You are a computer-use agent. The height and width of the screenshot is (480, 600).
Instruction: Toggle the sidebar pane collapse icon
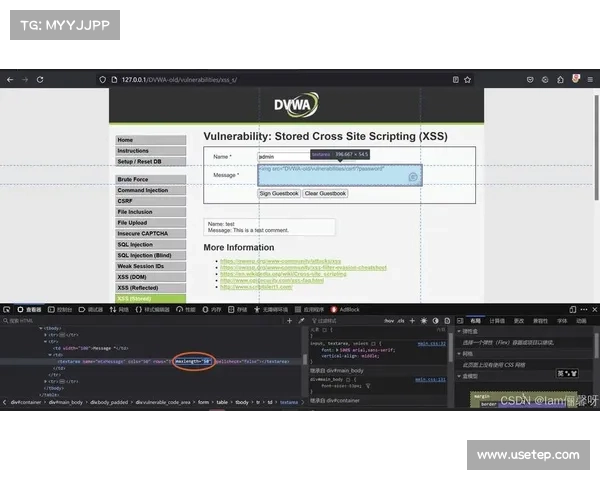[460, 321]
